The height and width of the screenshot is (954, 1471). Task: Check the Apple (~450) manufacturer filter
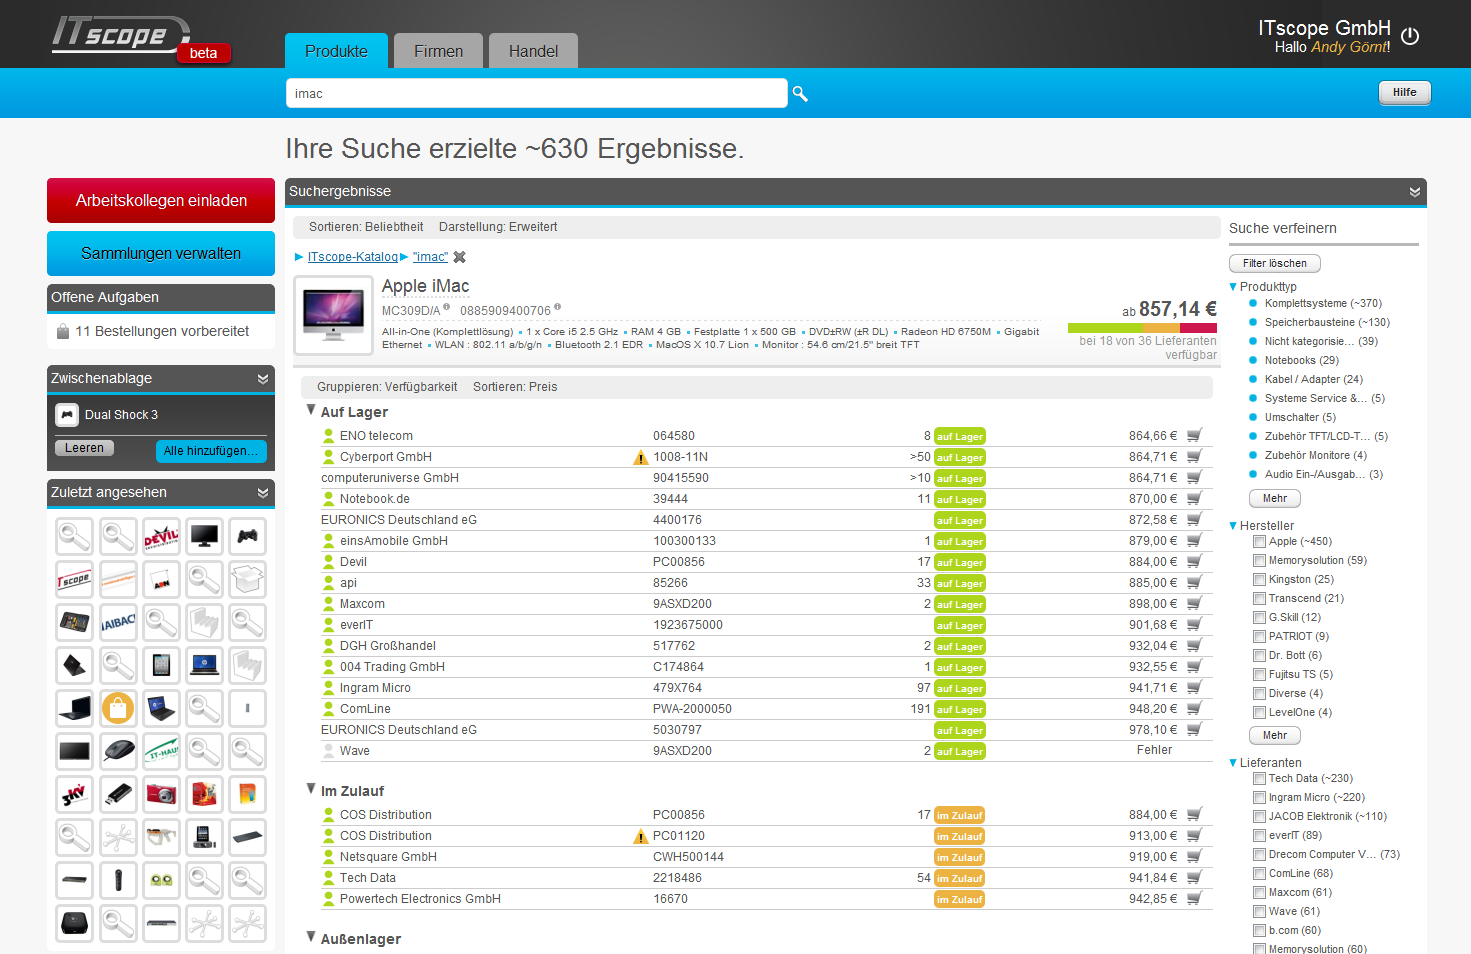point(1260,542)
